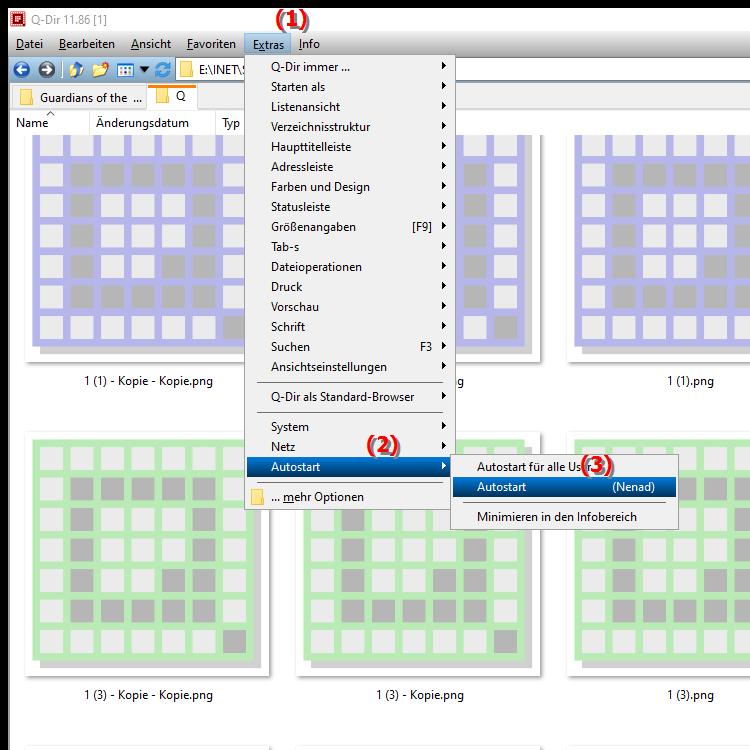Image resolution: width=750 pixels, height=750 pixels.
Task: Open the Datei menu
Action: 29,44
